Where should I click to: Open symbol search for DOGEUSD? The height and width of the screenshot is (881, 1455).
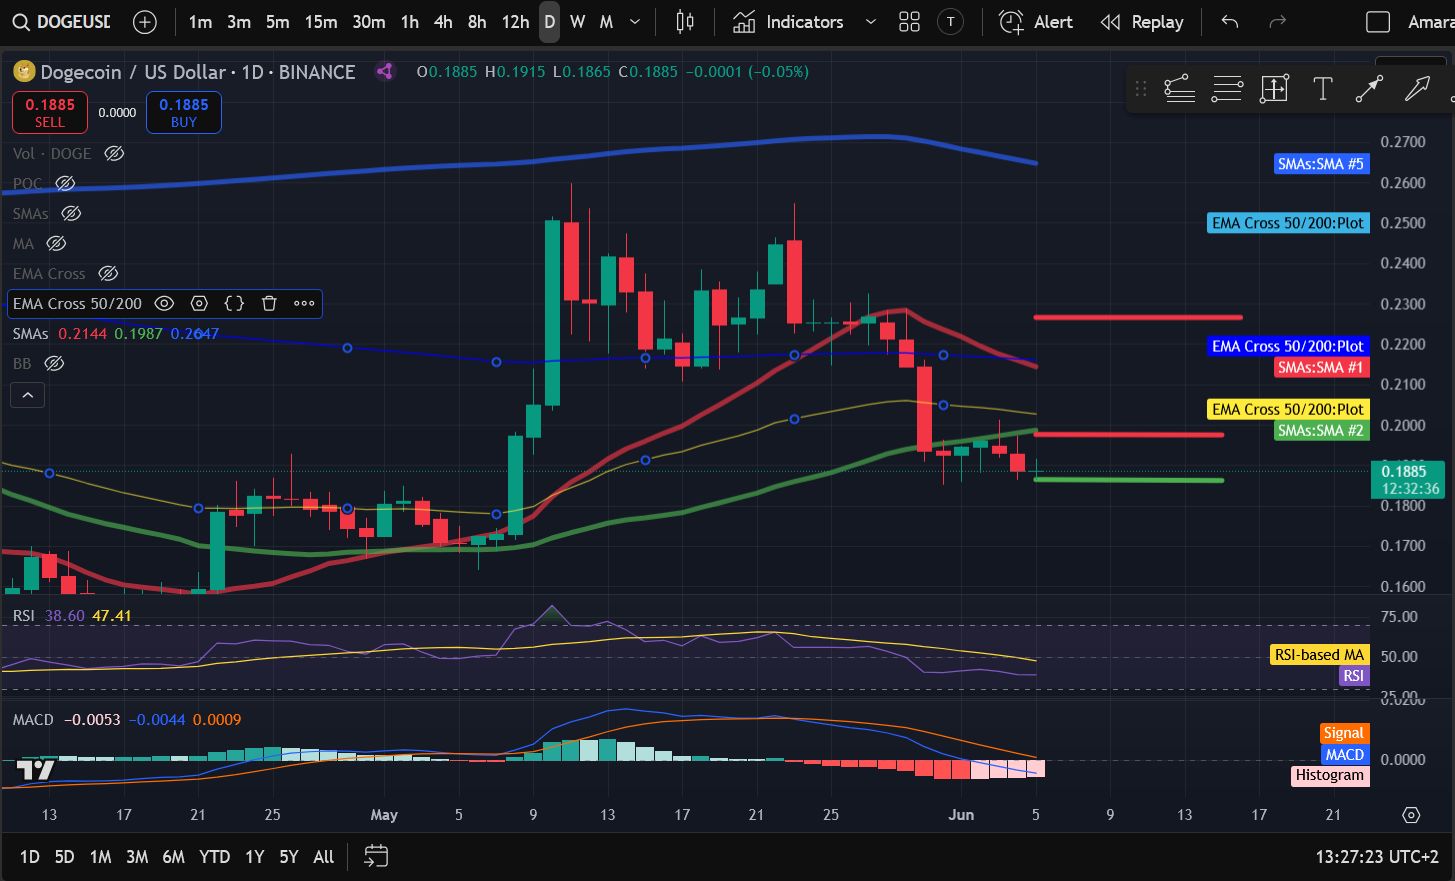62,22
